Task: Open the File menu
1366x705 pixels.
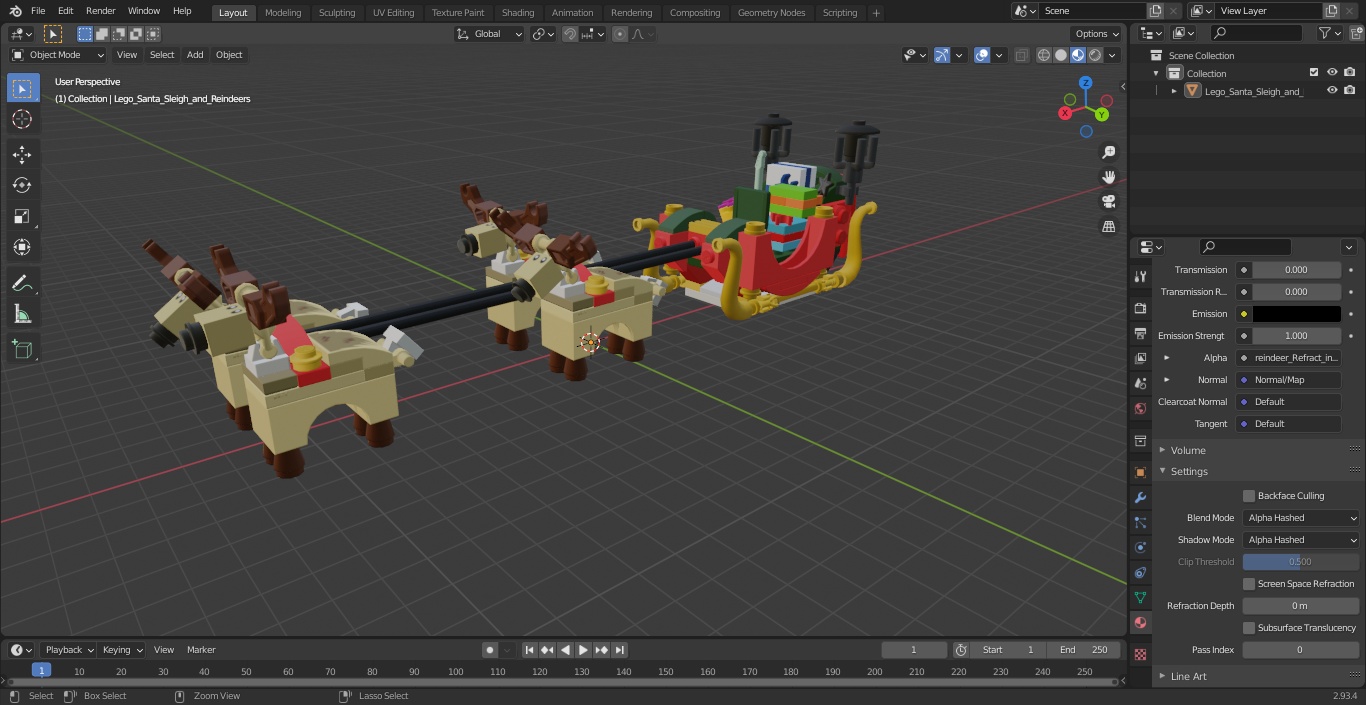Action: [x=38, y=11]
